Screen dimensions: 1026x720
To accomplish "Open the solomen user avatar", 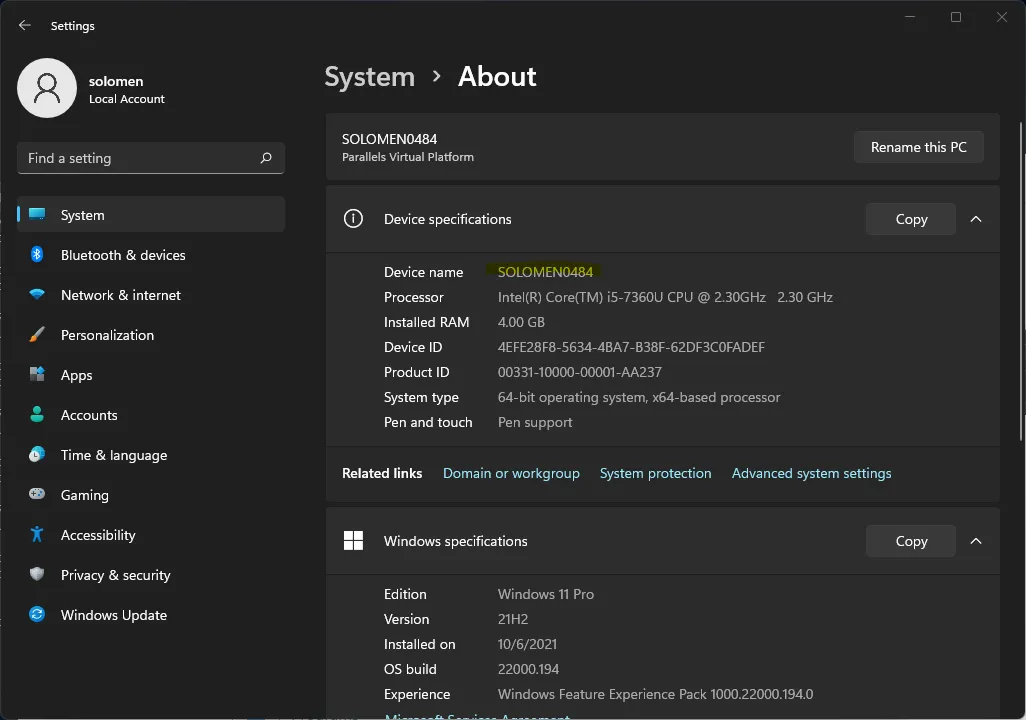I will (x=47, y=88).
